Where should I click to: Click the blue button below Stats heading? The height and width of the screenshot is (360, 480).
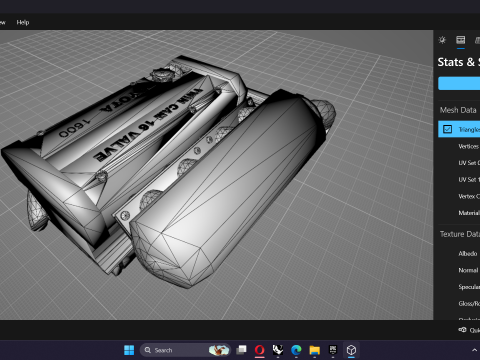point(459,83)
